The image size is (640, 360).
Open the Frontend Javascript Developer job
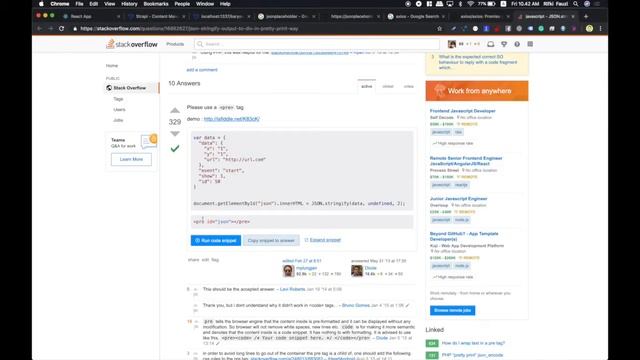pos(462,111)
